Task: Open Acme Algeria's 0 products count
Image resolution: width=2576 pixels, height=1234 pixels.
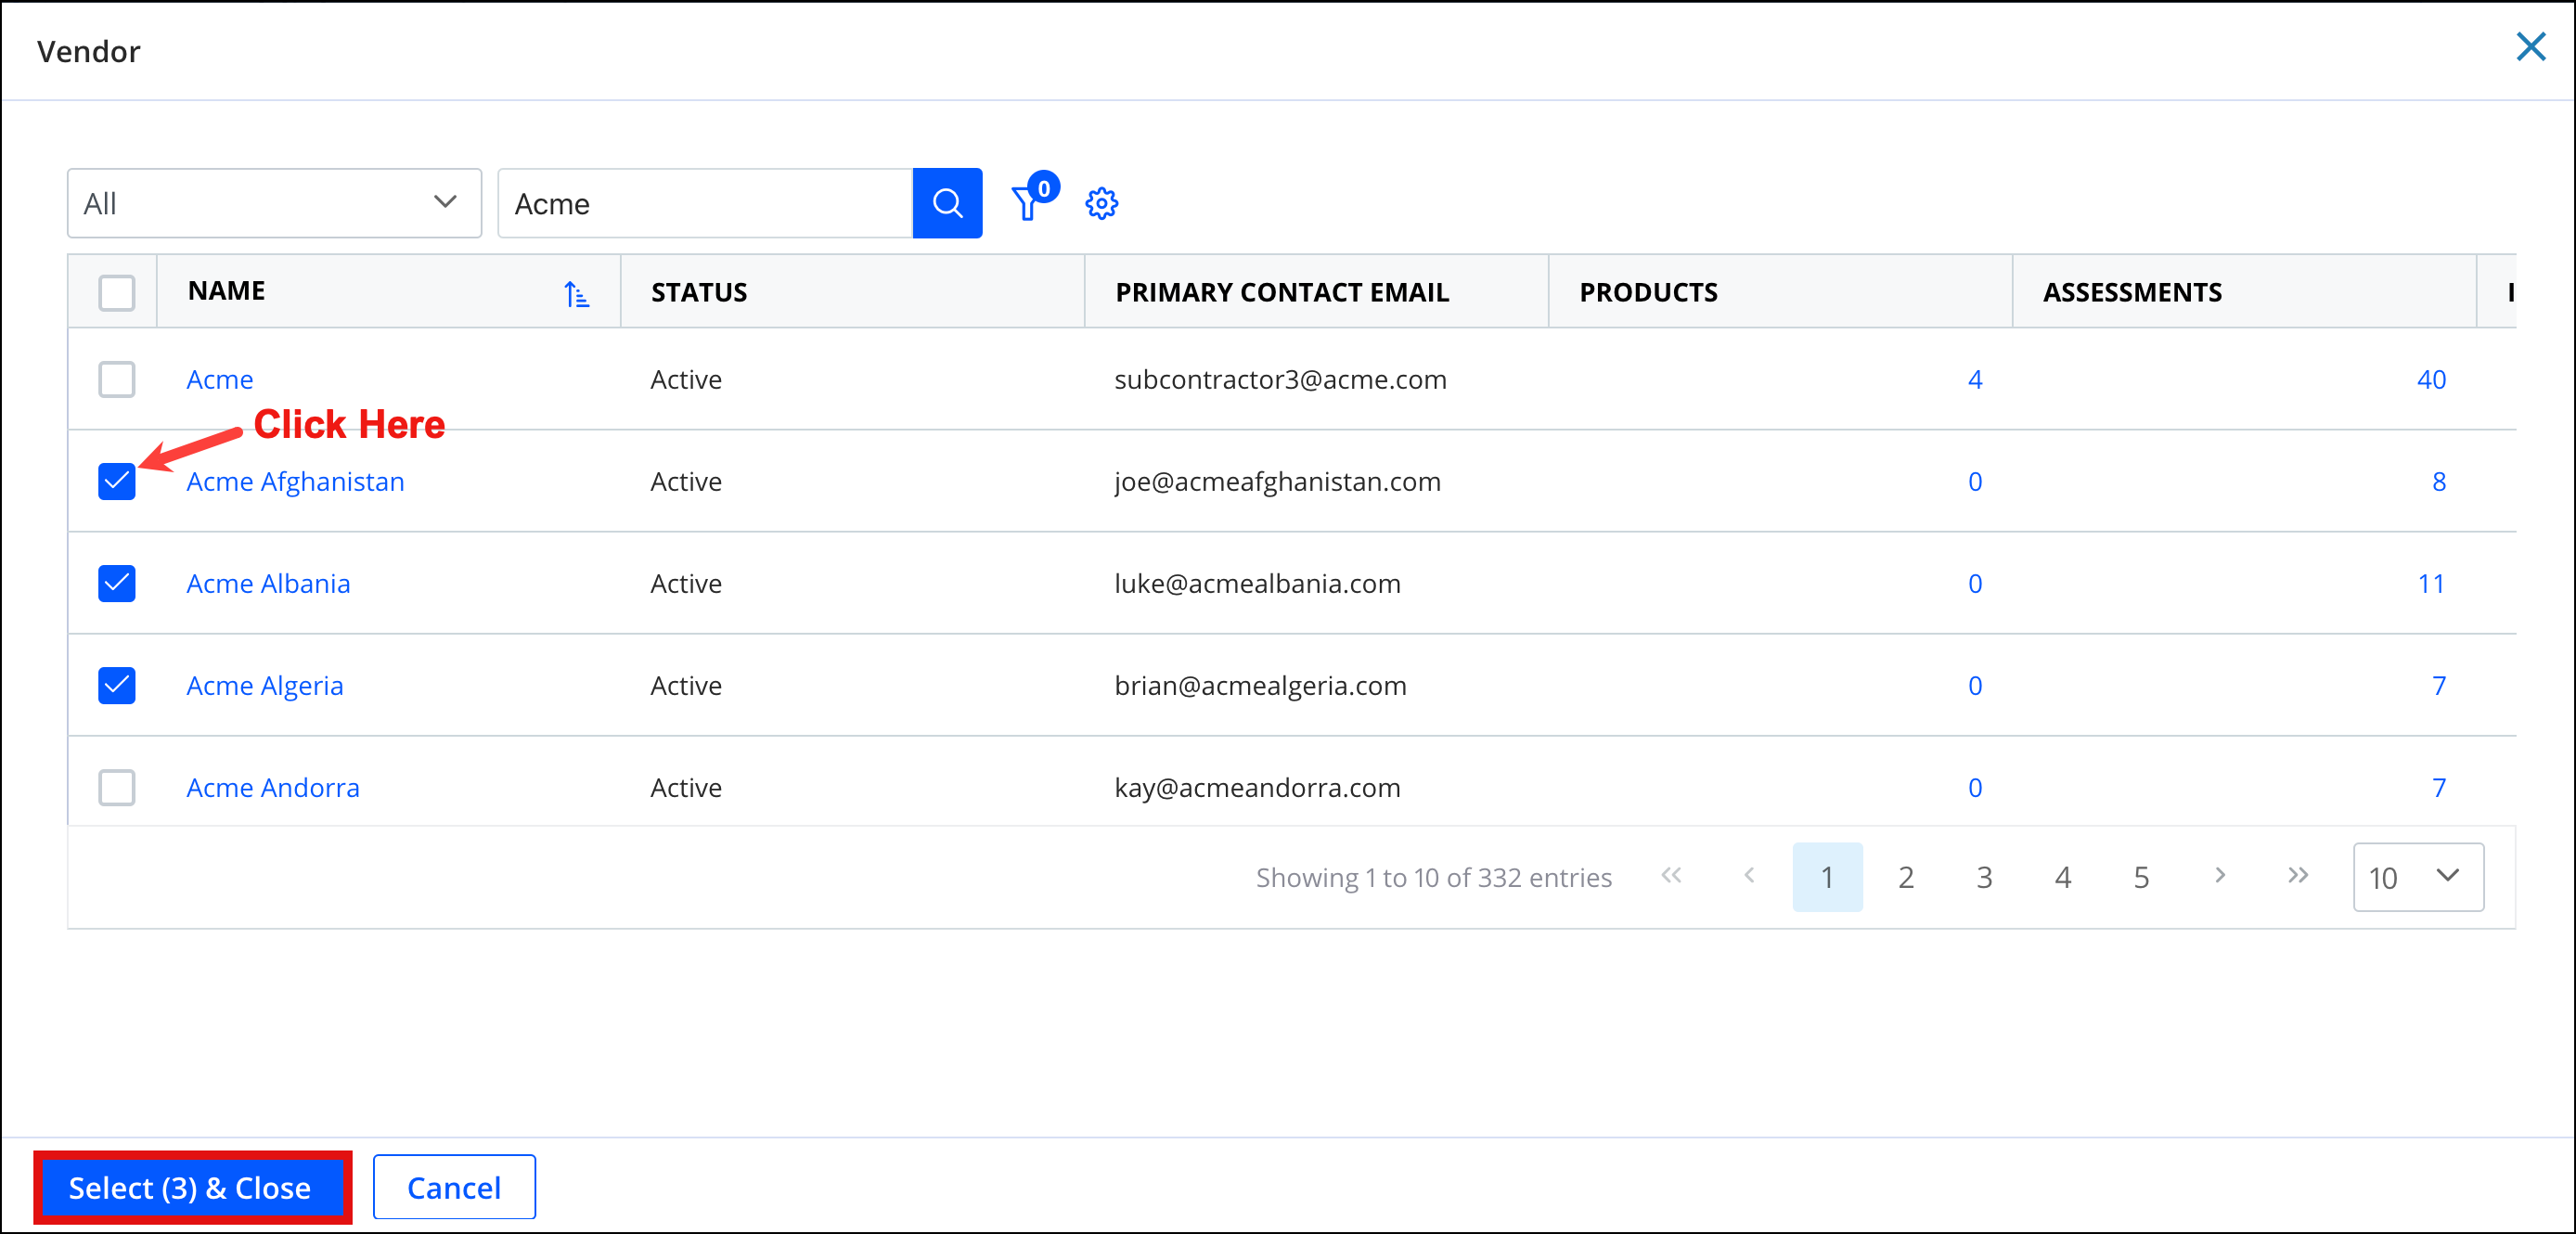Action: [x=1975, y=685]
